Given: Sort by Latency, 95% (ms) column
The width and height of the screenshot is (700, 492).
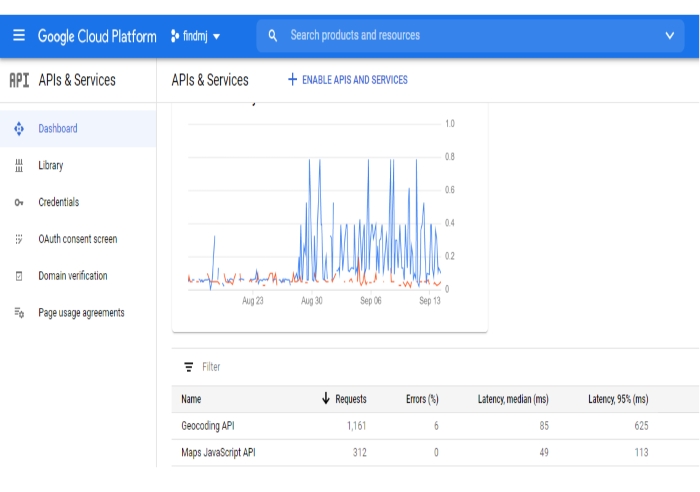Looking at the screenshot, I should pos(618,399).
